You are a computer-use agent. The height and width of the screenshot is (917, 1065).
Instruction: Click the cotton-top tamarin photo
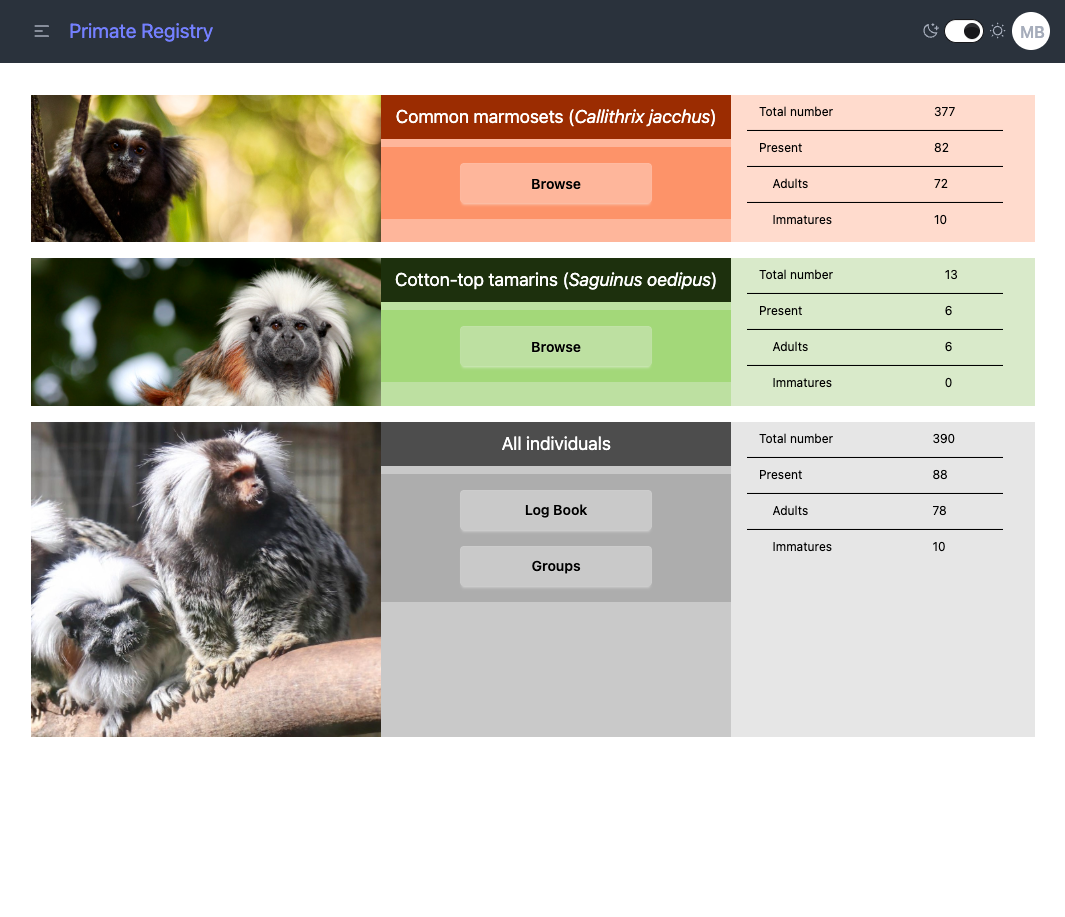pyautogui.click(x=205, y=331)
